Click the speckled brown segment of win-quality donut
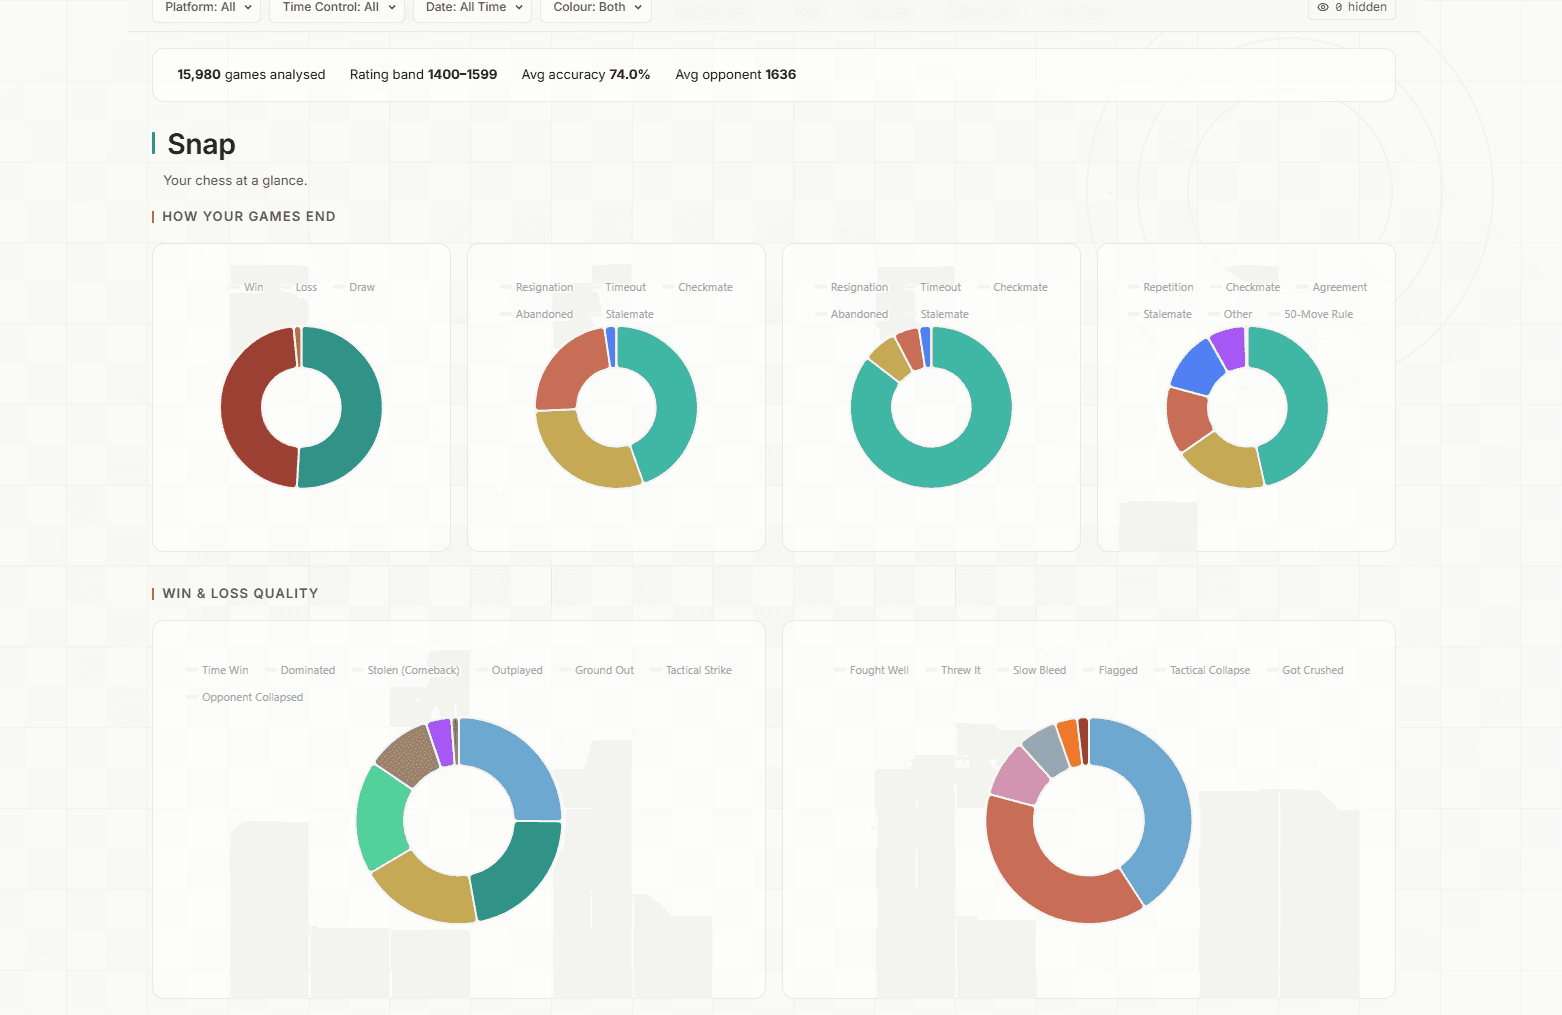 (x=408, y=756)
